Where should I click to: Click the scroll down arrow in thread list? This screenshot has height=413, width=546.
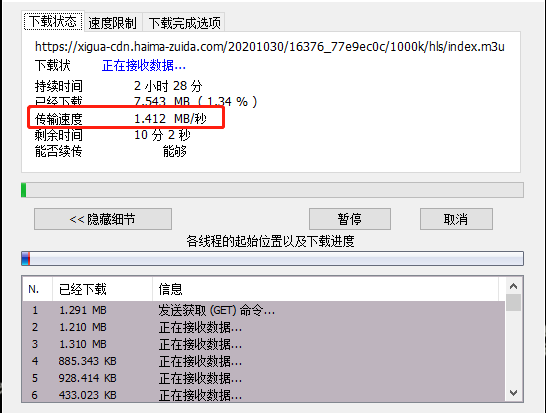click(x=513, y=393)
